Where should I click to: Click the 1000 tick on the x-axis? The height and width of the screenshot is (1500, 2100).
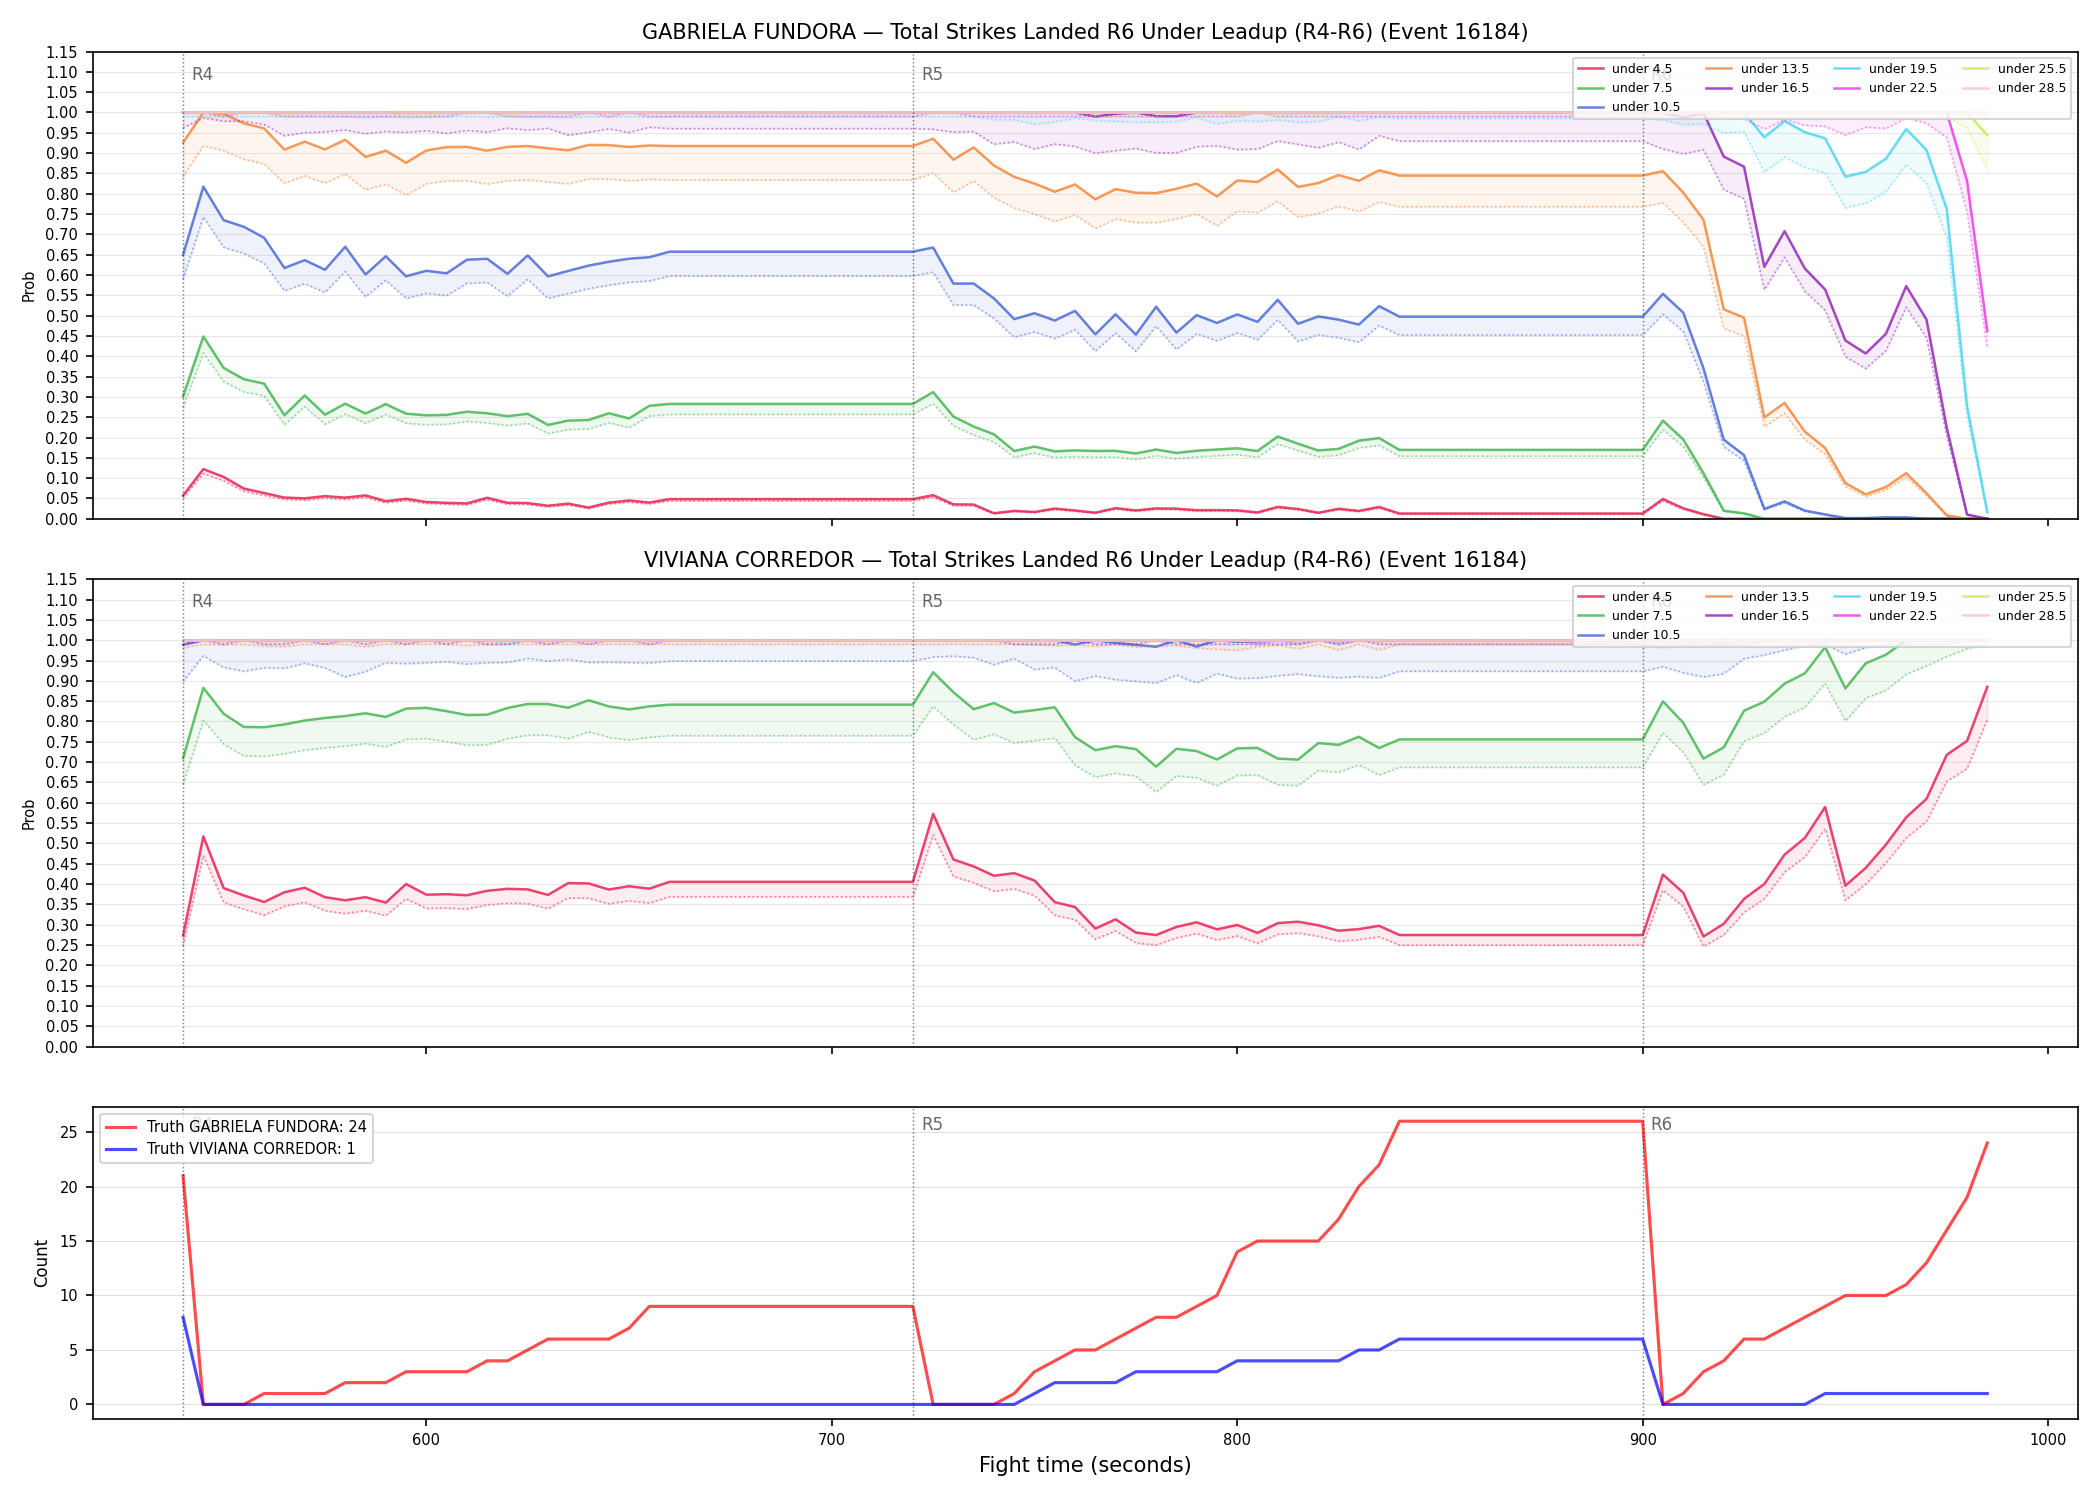(2048, 1440)
